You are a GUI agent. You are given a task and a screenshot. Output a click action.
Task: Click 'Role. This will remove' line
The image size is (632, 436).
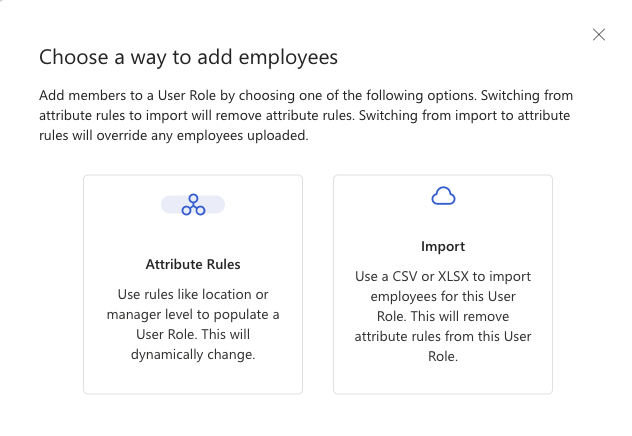tap(443, 316)
